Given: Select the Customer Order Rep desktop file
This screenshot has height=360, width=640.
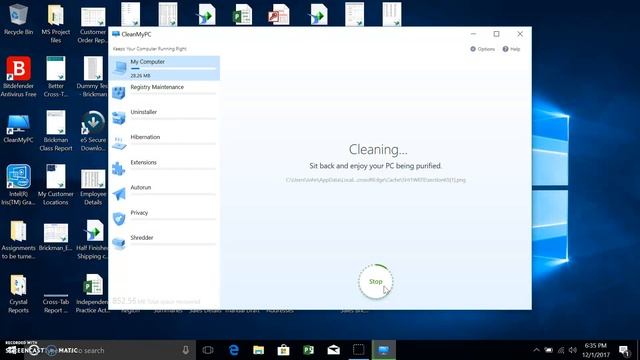Looking at the screenshot, I should coord(93,24).
